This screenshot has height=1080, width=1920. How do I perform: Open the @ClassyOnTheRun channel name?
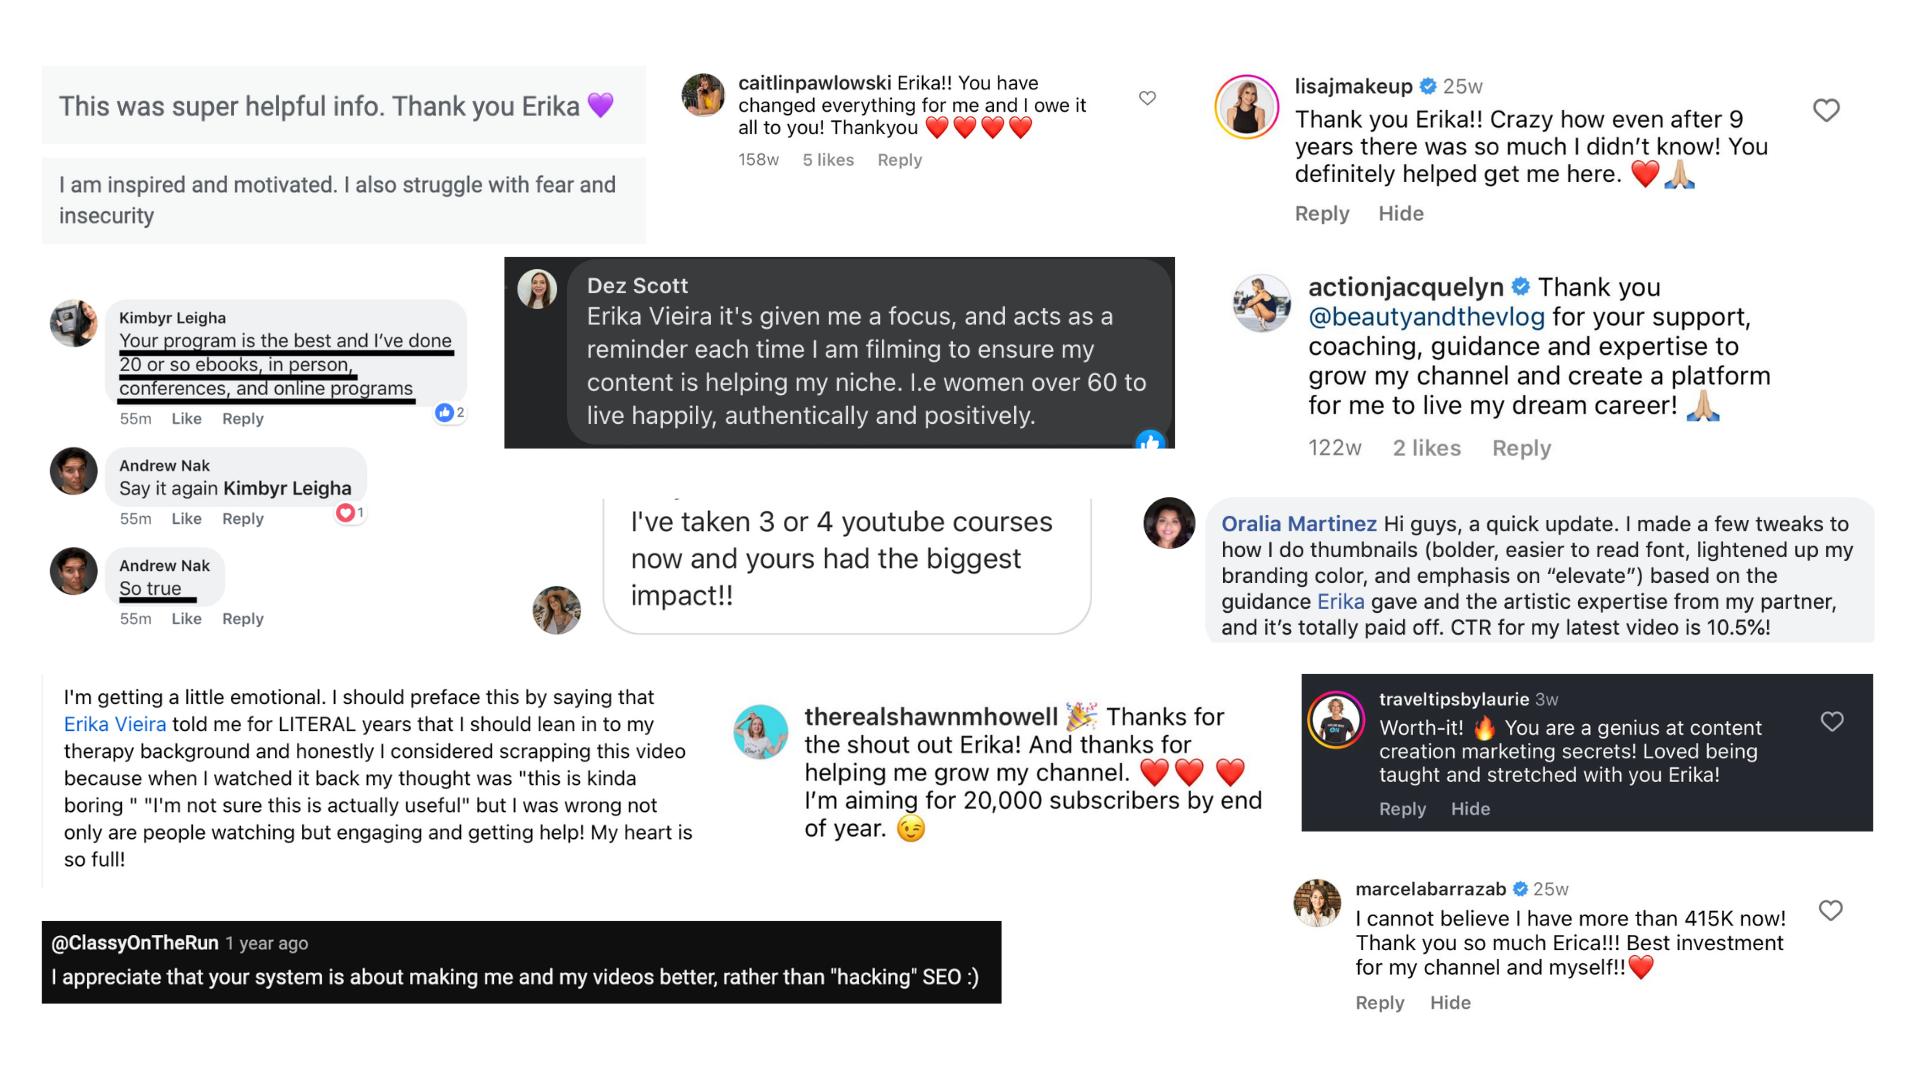pos(135,943)
